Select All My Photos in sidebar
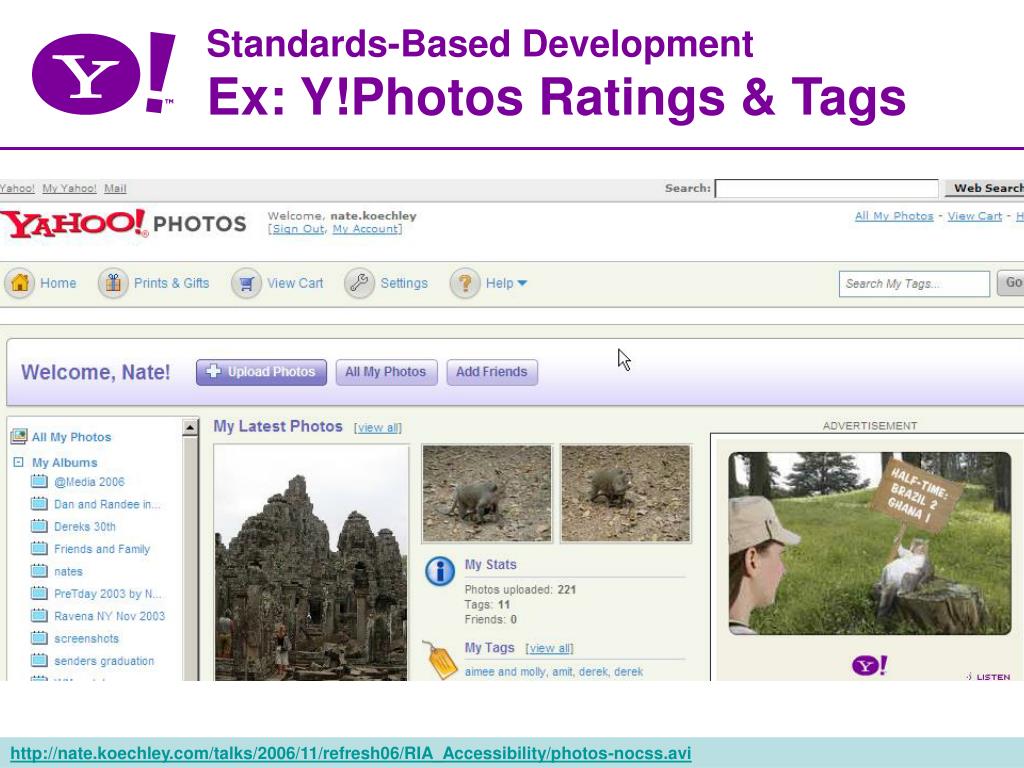 click(71, 437)
